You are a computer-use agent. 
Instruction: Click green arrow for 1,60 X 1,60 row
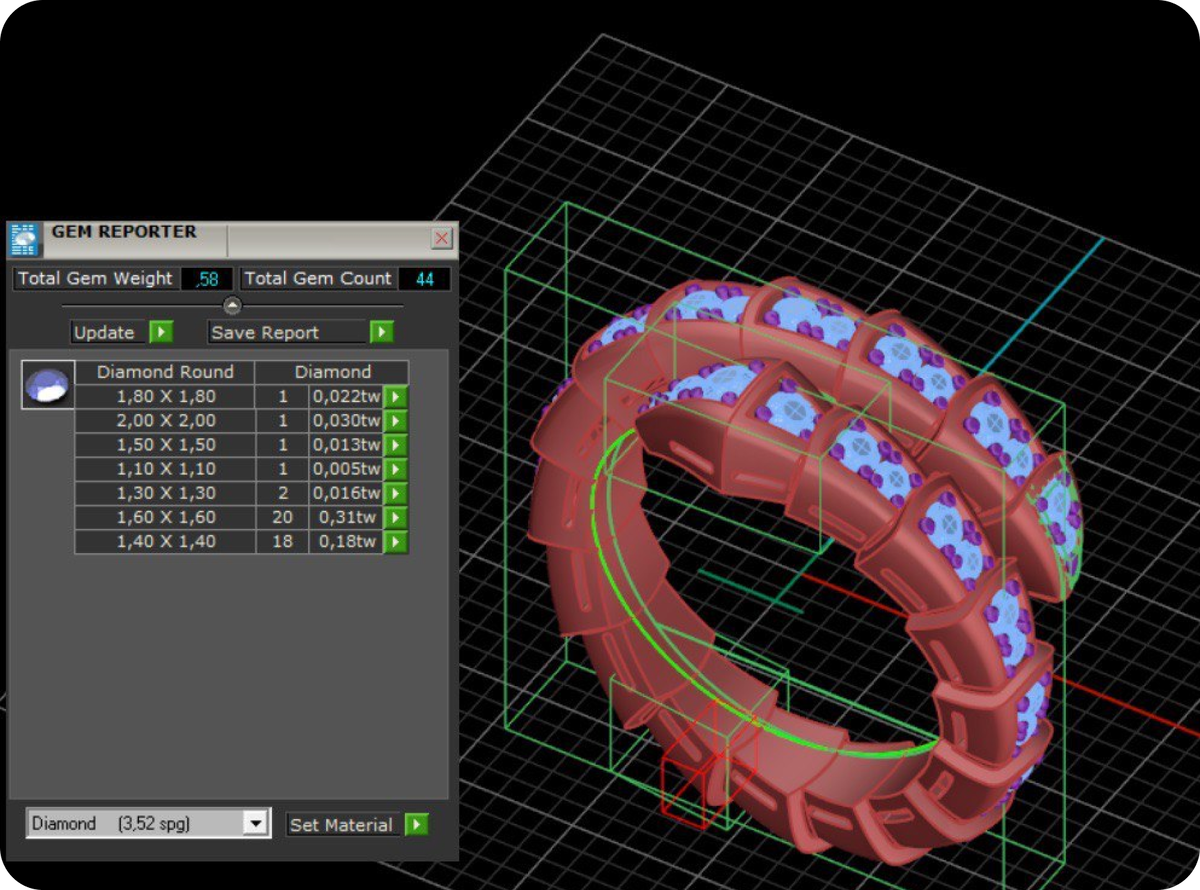coord(396,518)
